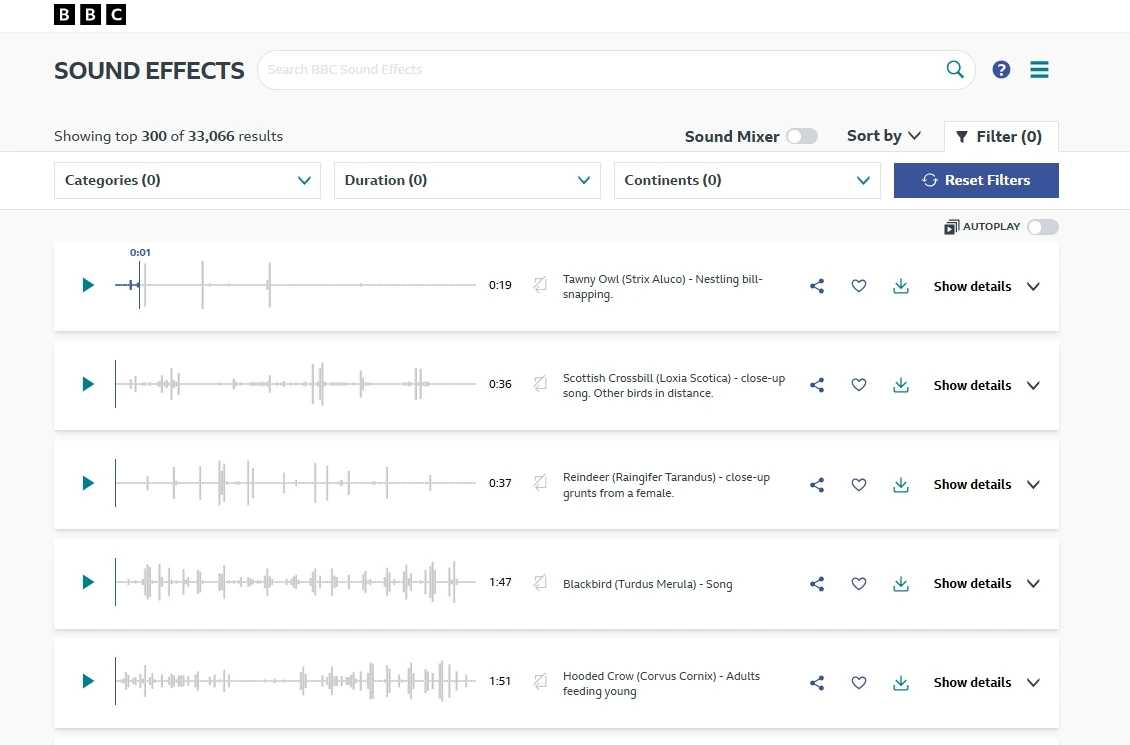Enable the Sound Mixer switch

802,136
